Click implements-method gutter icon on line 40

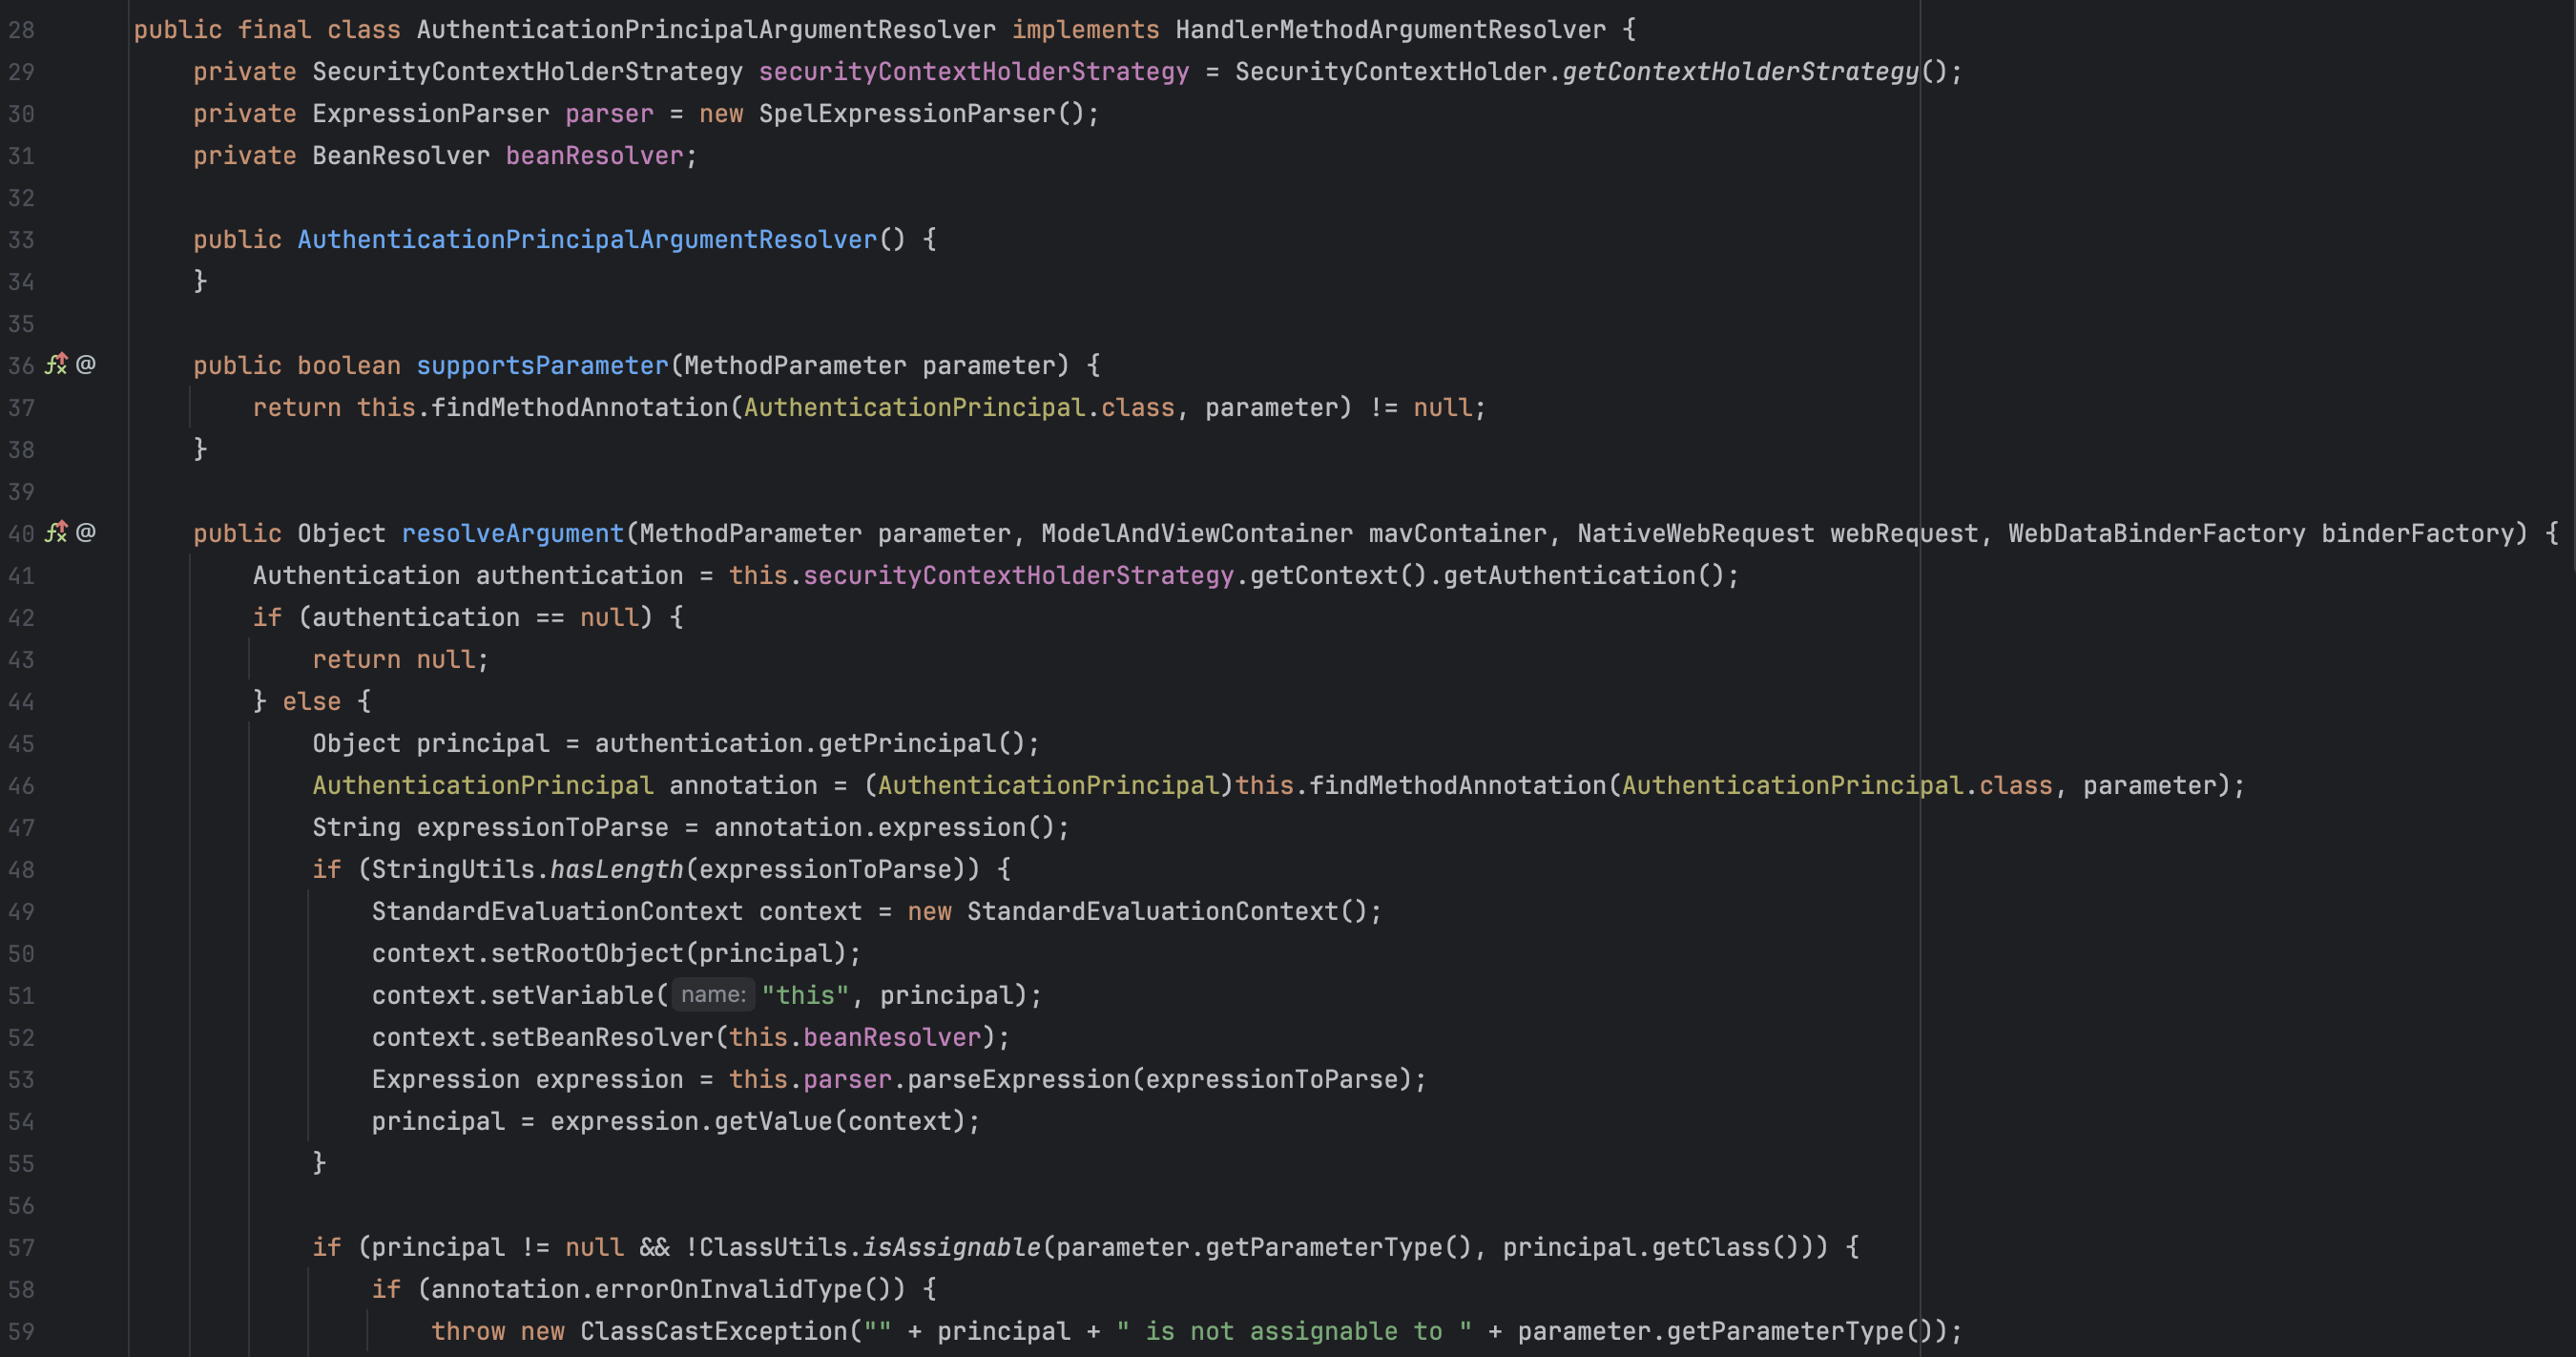56,533
